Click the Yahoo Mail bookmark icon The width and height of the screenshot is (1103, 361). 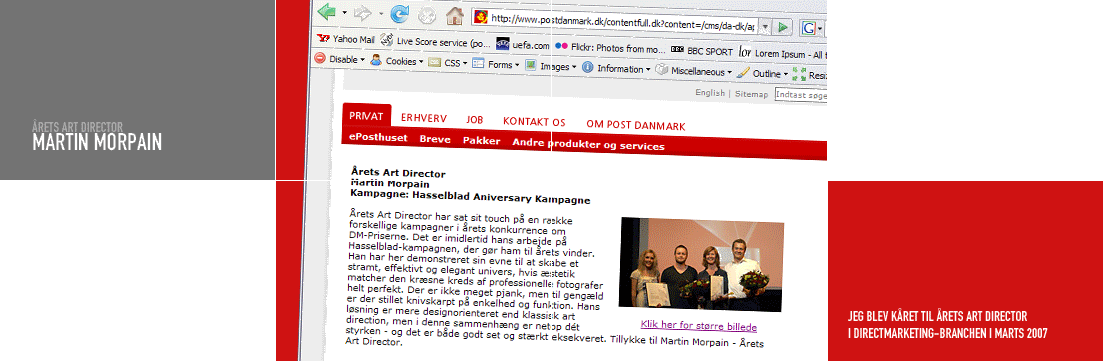[x=324, y=39]
